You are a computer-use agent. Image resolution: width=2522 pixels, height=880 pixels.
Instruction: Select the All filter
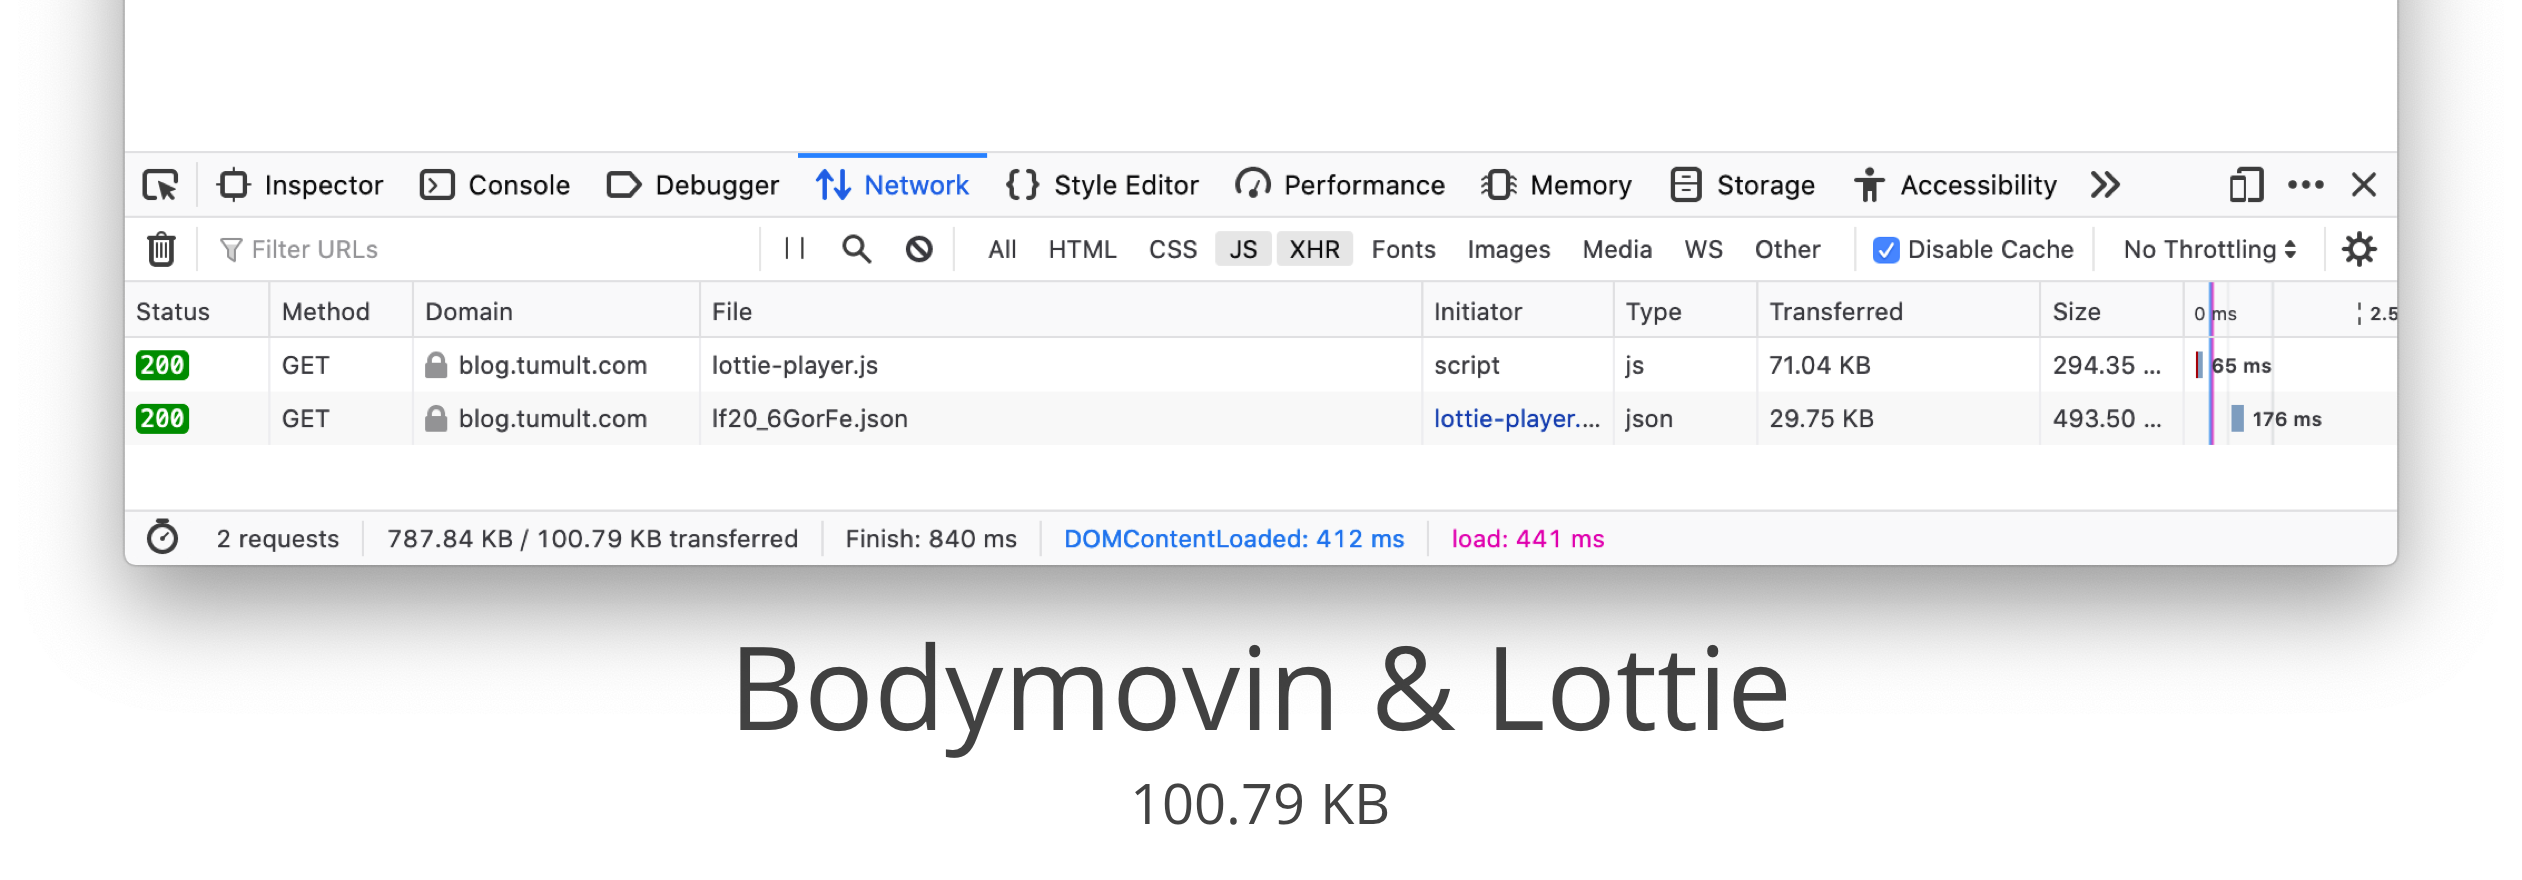tap(1002, 250)
